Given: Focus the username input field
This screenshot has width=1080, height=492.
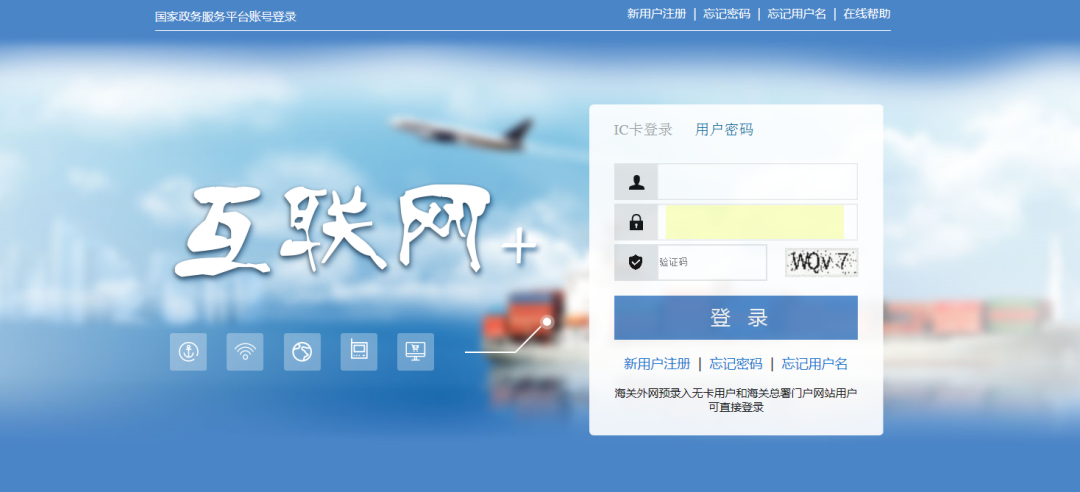Looking at the screenshot, I should 757,182.
